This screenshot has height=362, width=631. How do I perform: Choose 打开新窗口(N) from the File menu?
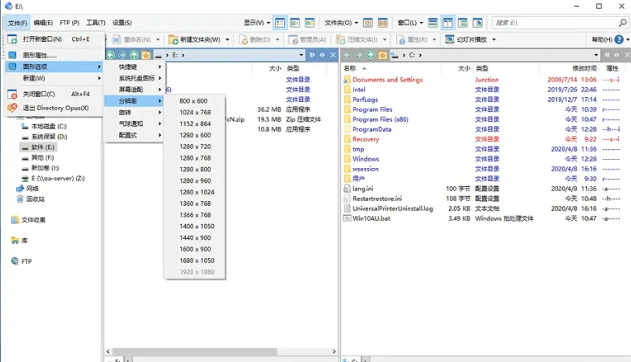tap(54, 39)
